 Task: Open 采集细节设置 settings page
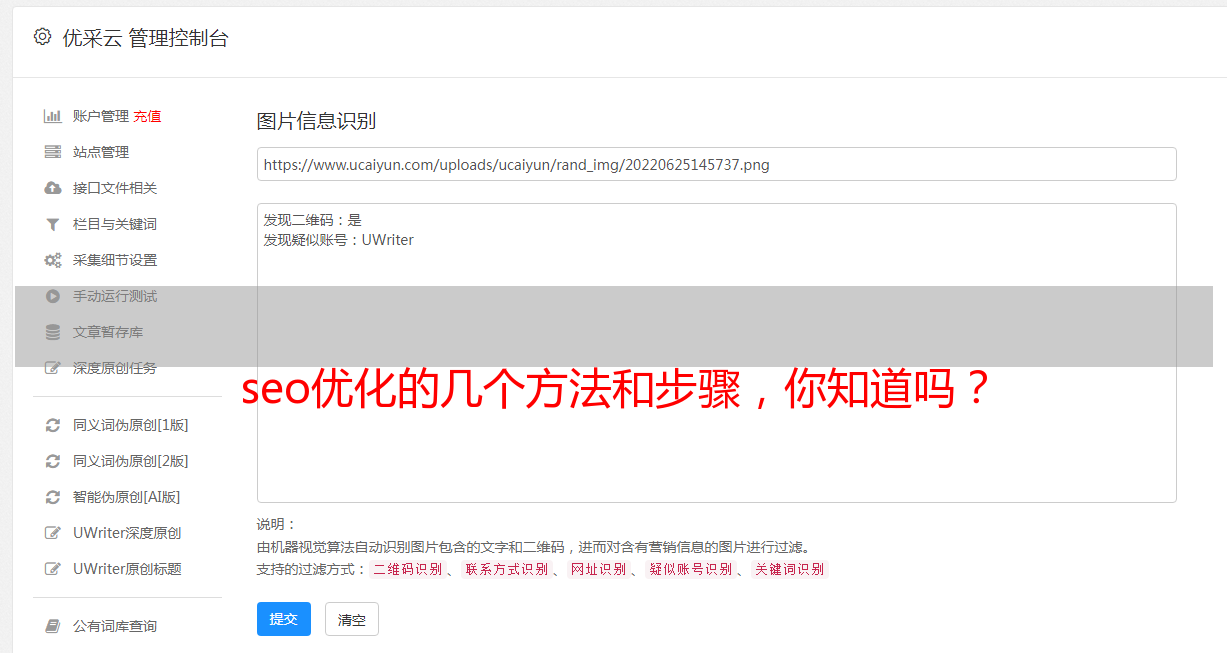point(115,260)
